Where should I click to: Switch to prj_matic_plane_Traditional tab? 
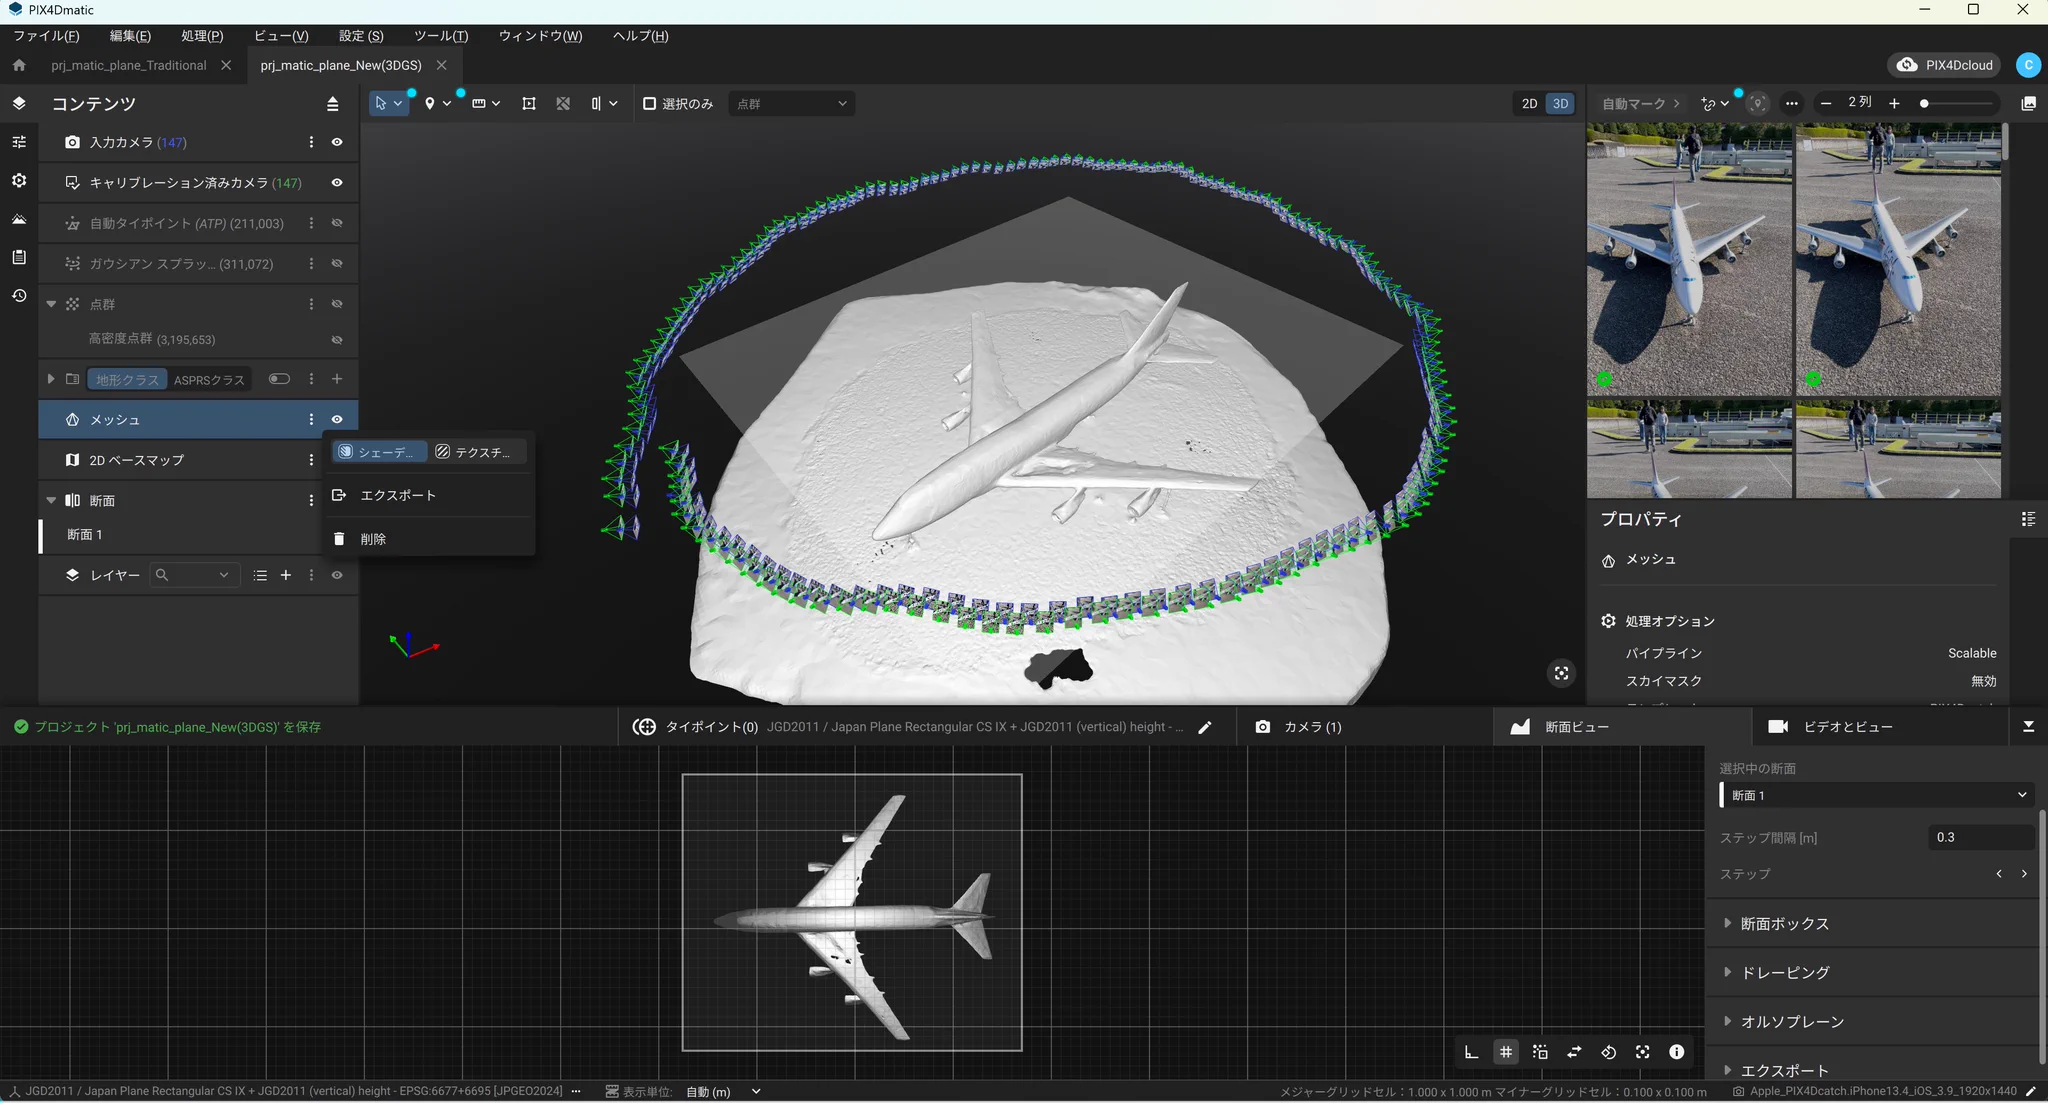pyautogui.click(x=129, y=65)
